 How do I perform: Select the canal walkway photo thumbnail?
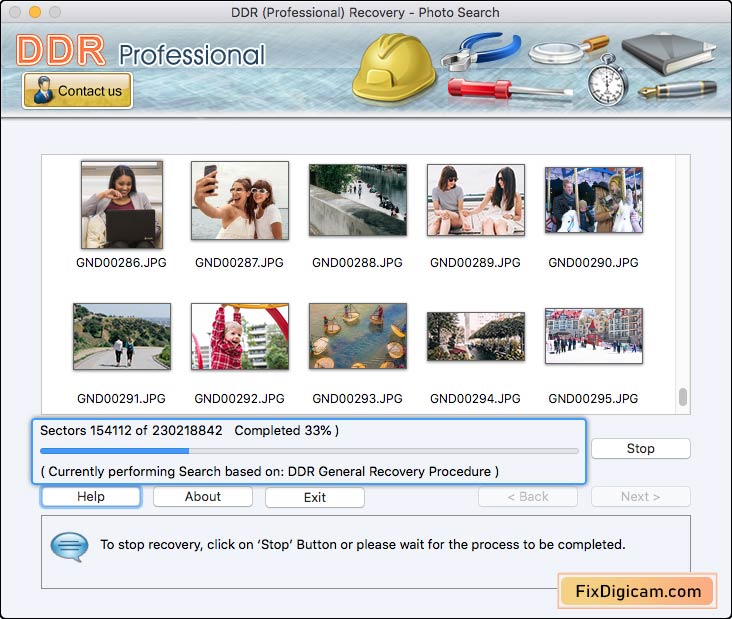358,200
